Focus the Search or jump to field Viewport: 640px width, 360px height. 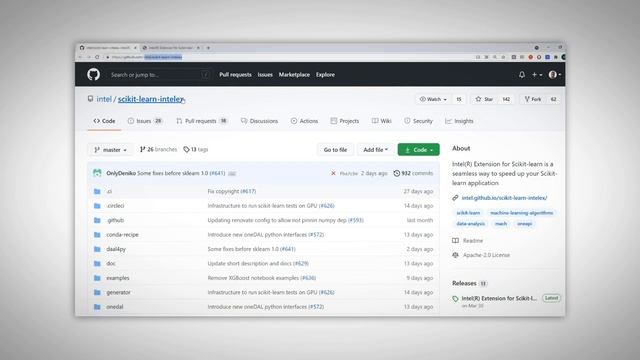click(x=160, y=75)
